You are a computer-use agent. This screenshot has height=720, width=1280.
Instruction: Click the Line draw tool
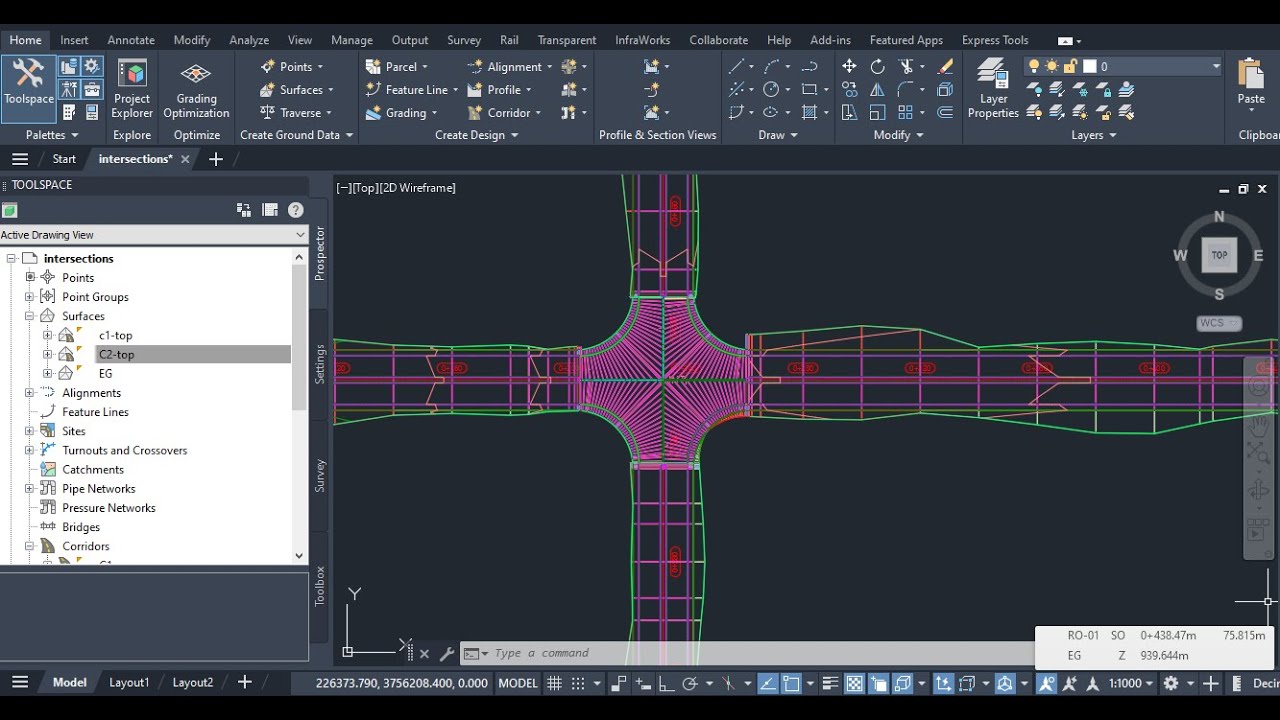pyautogui.click(x=736, y=66)
